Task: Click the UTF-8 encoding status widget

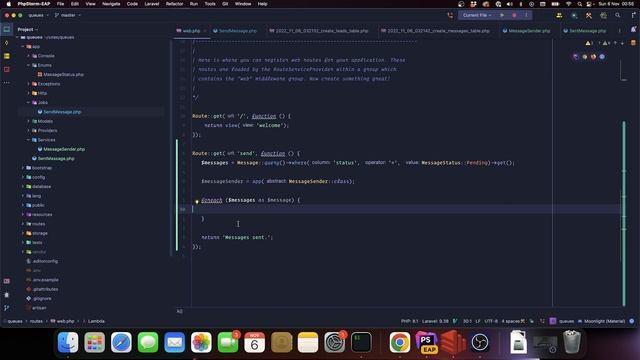Action: (x=491, y=321)
